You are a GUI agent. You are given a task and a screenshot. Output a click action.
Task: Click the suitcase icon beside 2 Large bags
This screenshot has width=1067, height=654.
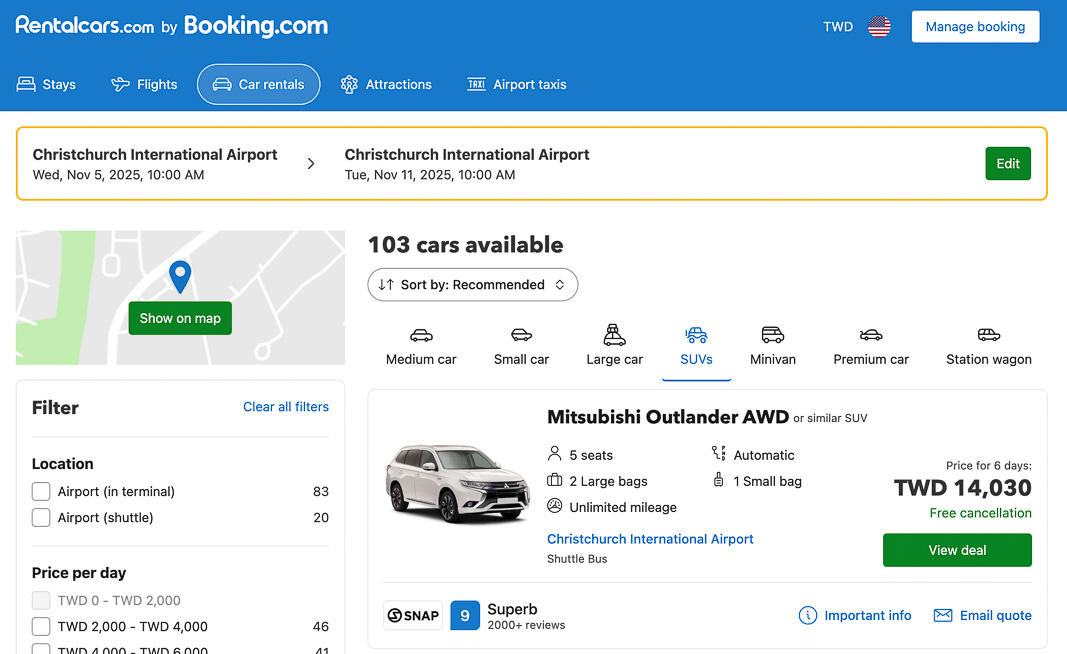point(555,480)
